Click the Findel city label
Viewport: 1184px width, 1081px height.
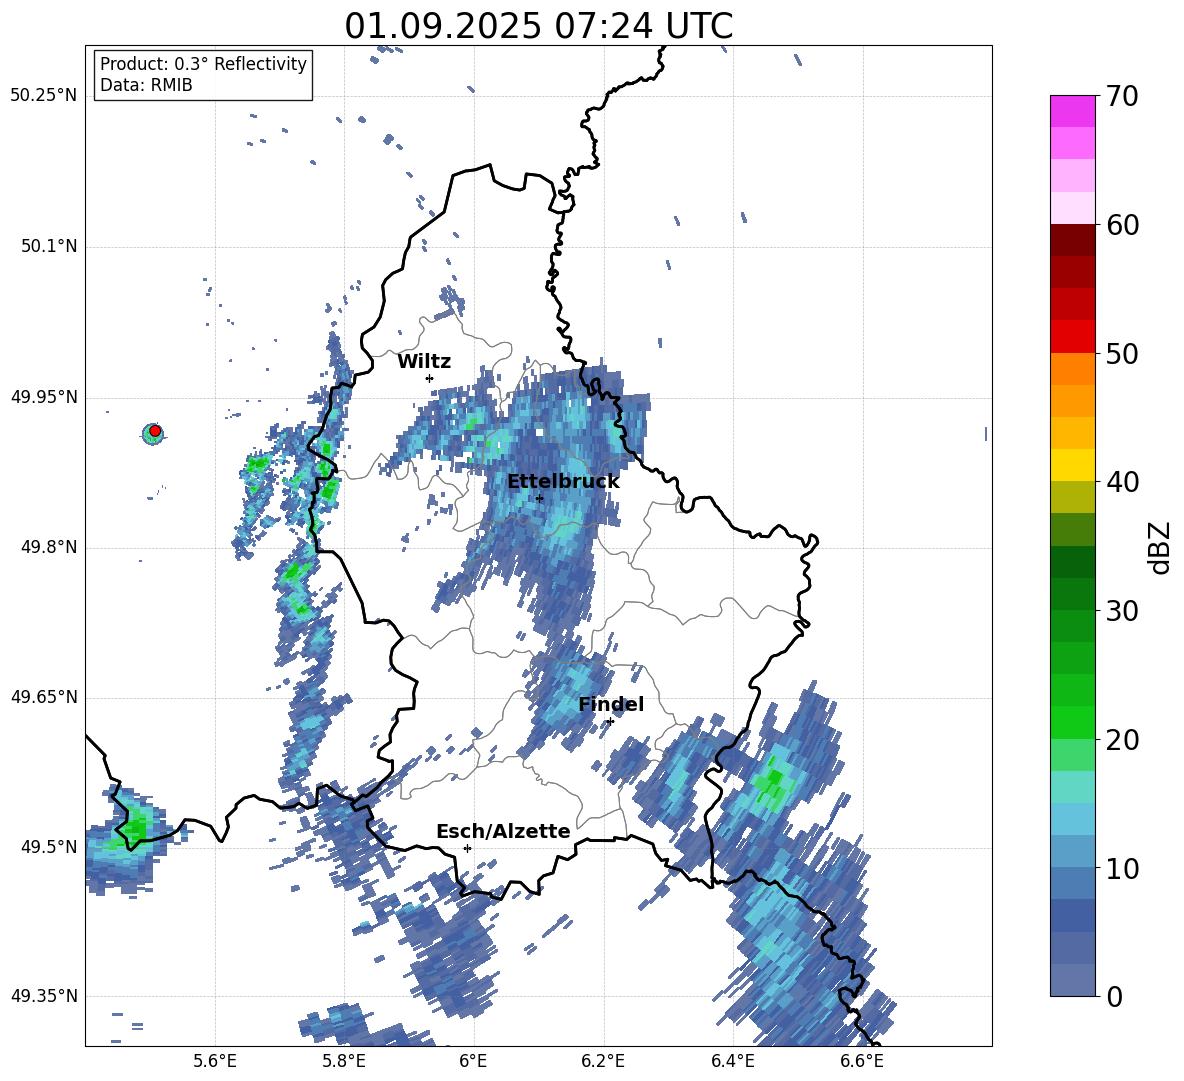(x=611, y=704)
